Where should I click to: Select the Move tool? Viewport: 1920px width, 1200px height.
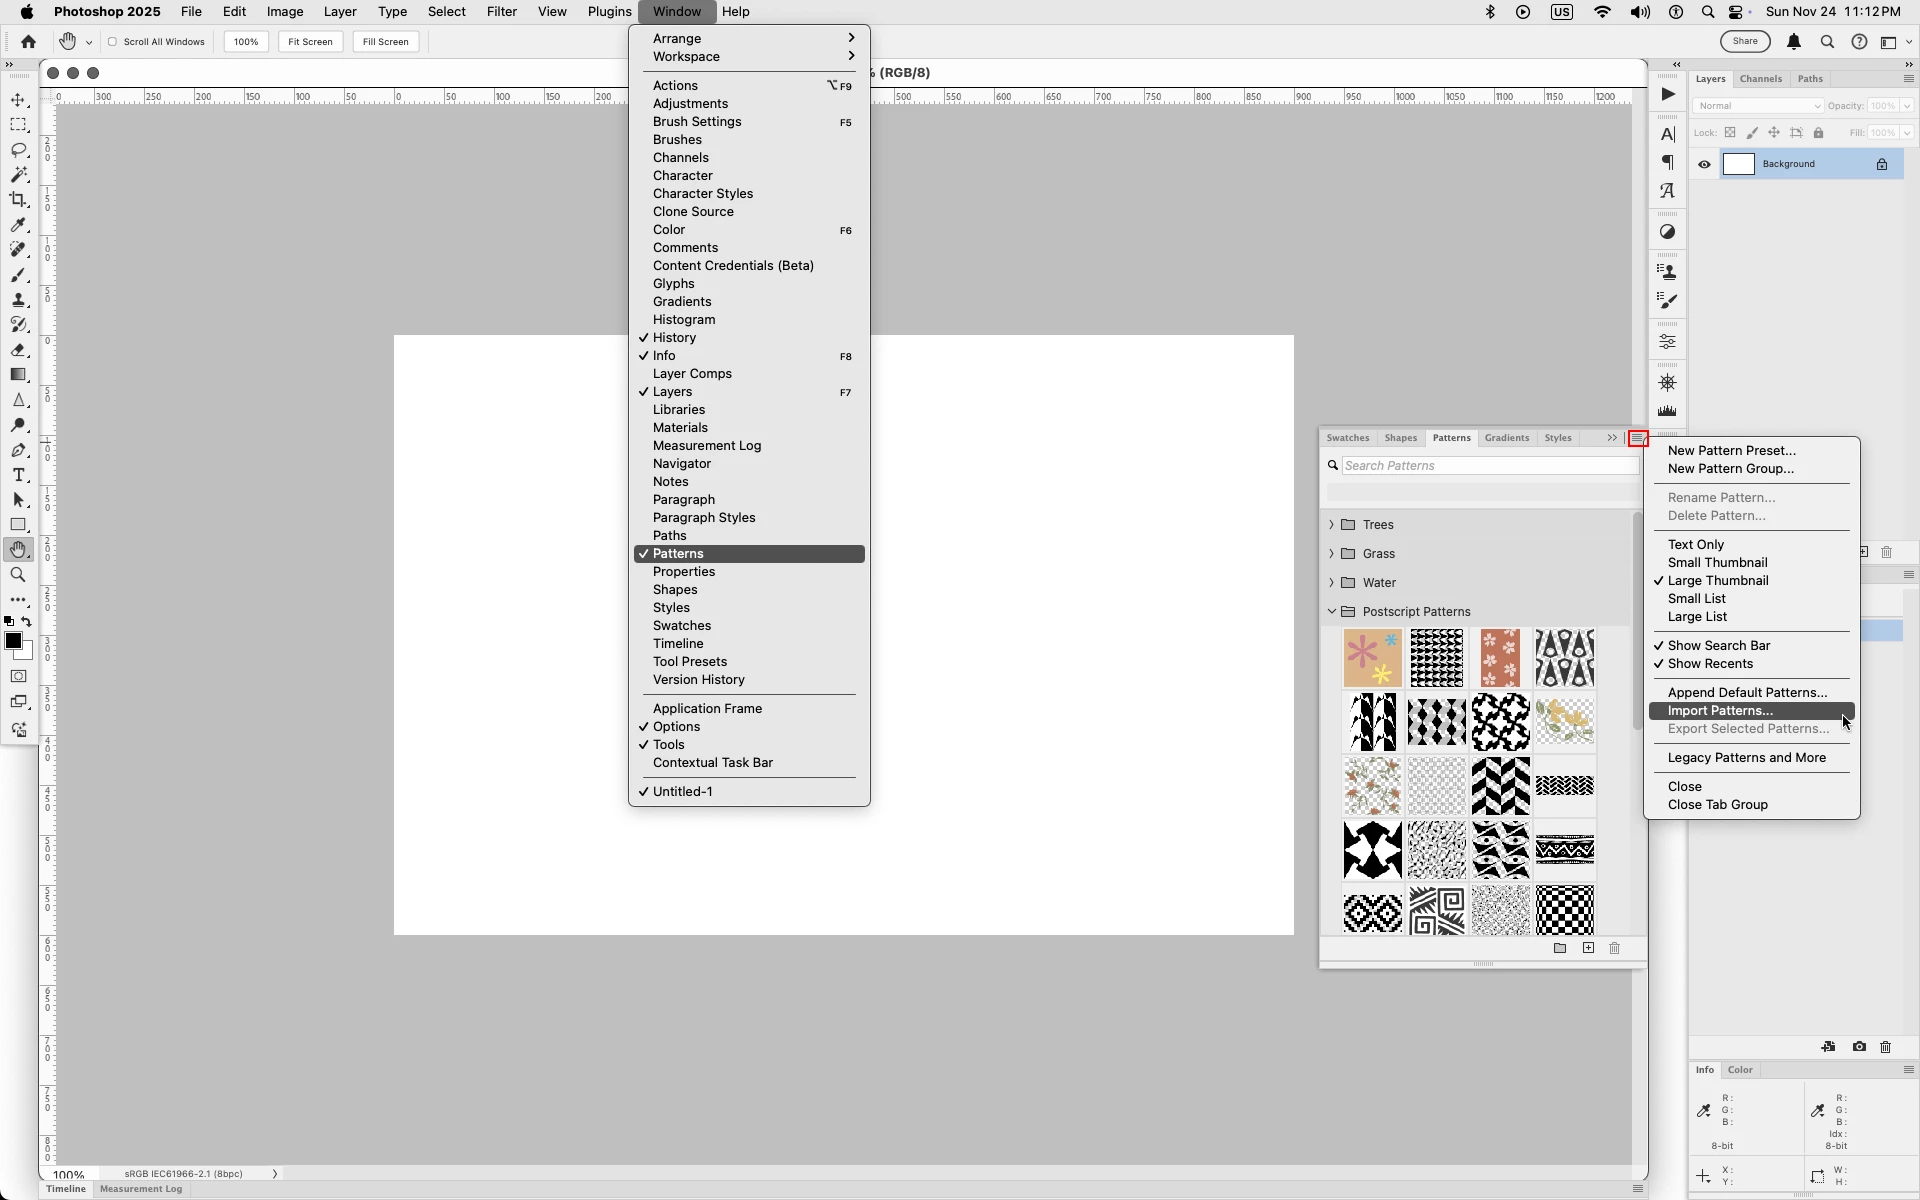[19, 100]
